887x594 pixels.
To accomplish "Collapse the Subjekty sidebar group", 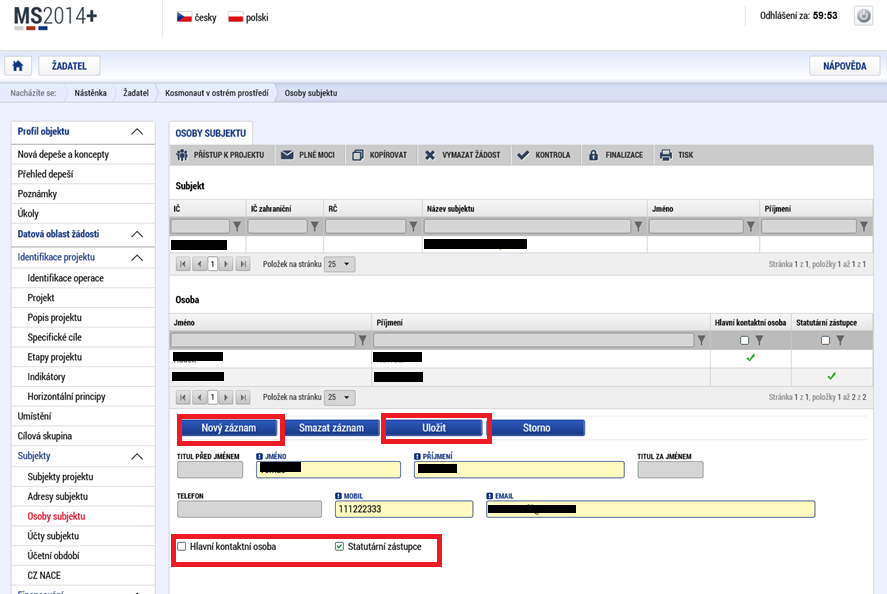I will [137, 457].
